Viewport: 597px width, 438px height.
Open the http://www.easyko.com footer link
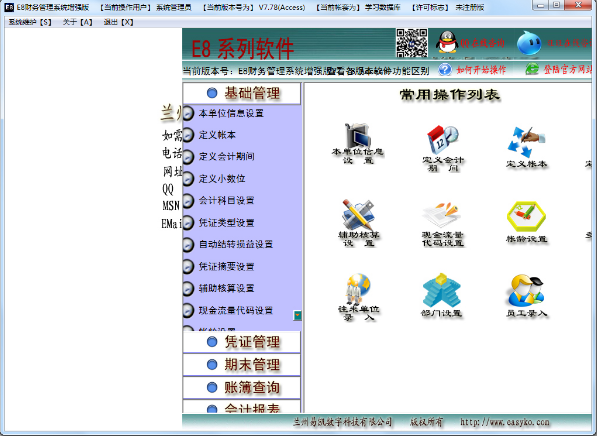click(x=505, y=422)
